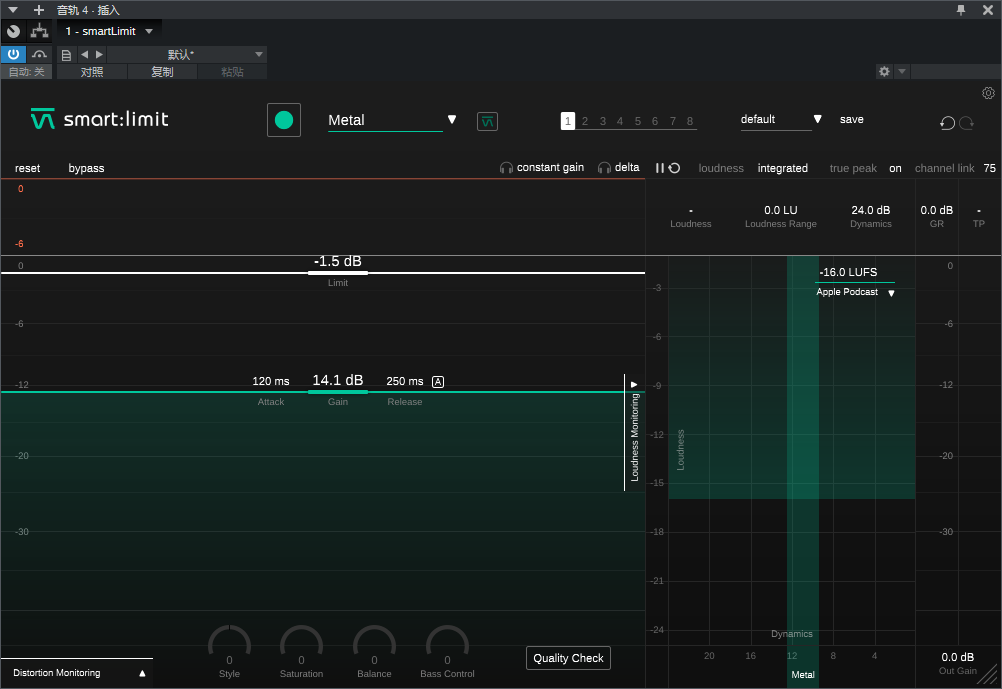Open the preset file page icon

[66, 55]
